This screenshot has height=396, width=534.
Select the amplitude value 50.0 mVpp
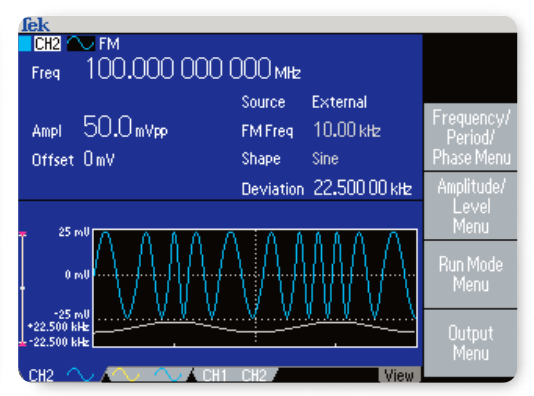click(x=125, y=127)
